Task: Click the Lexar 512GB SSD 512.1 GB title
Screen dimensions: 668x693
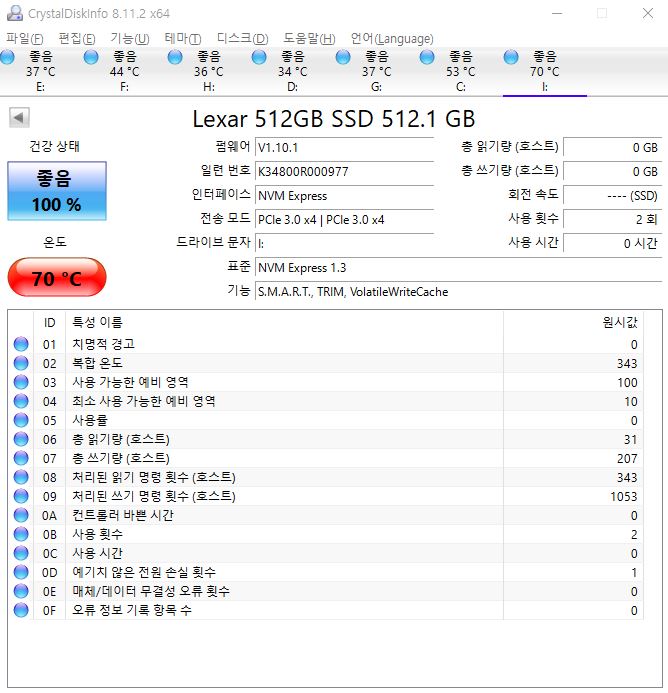Action: click(334, 118)
